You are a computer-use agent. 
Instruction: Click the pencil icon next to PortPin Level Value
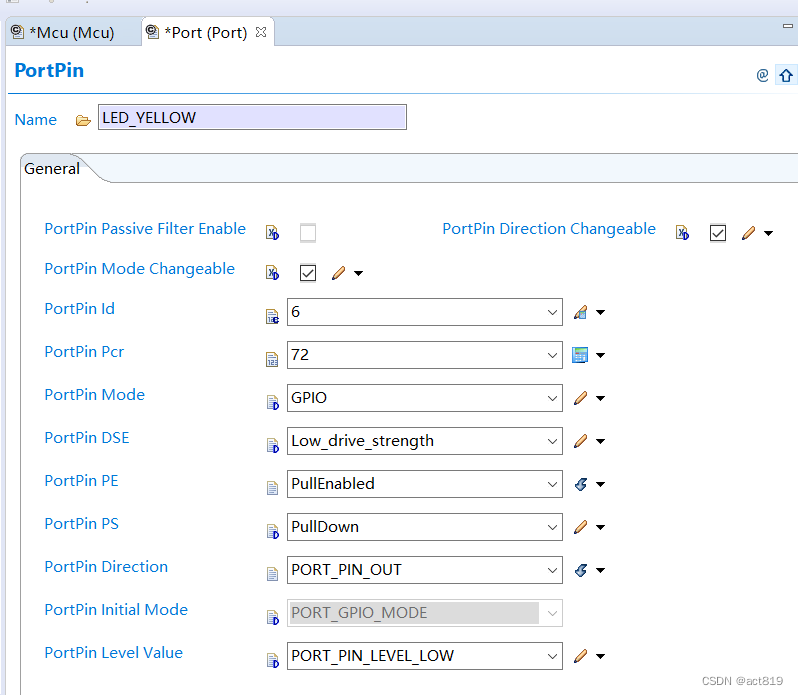(581, 656)
